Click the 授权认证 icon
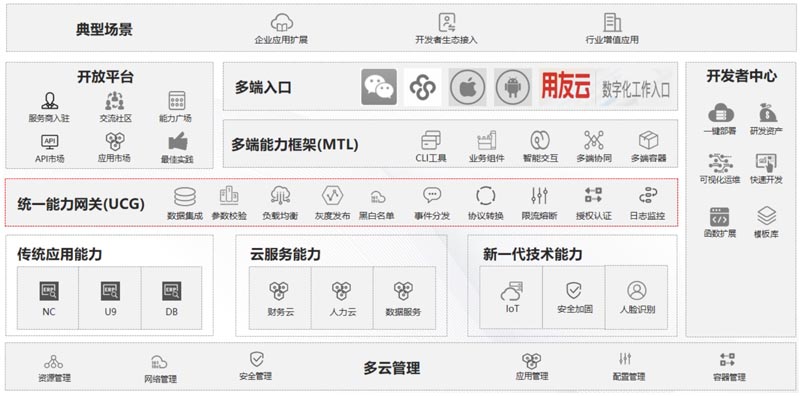This screenshot has height=396, width=800. [x=593, y=196]
